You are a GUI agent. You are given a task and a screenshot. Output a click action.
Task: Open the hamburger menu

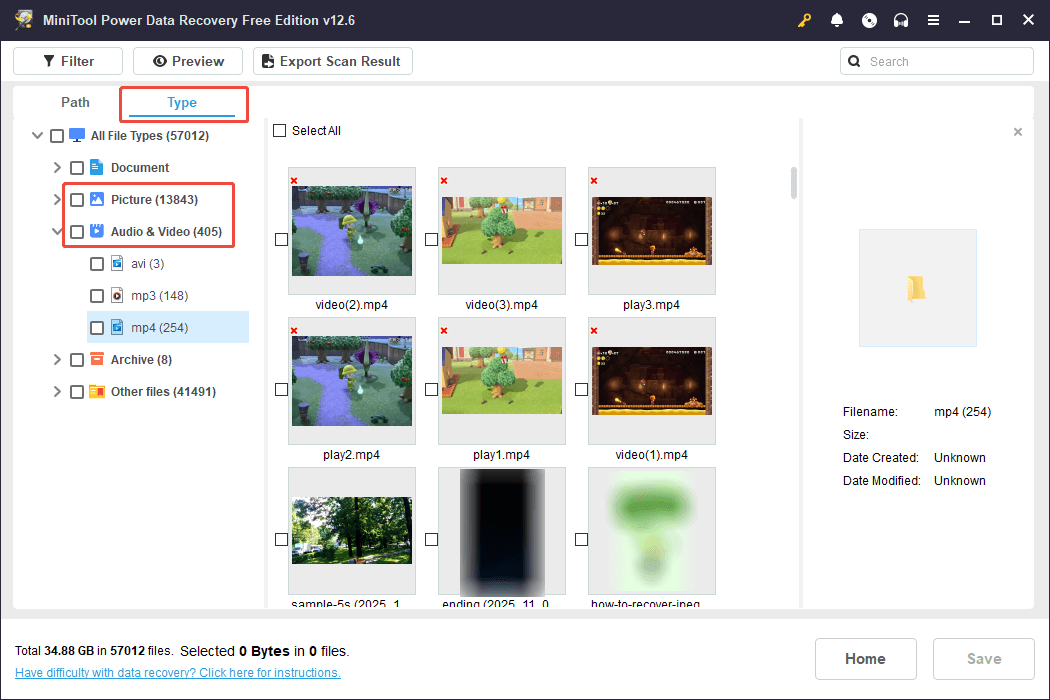pyautogui.click(x=933, y=19)
